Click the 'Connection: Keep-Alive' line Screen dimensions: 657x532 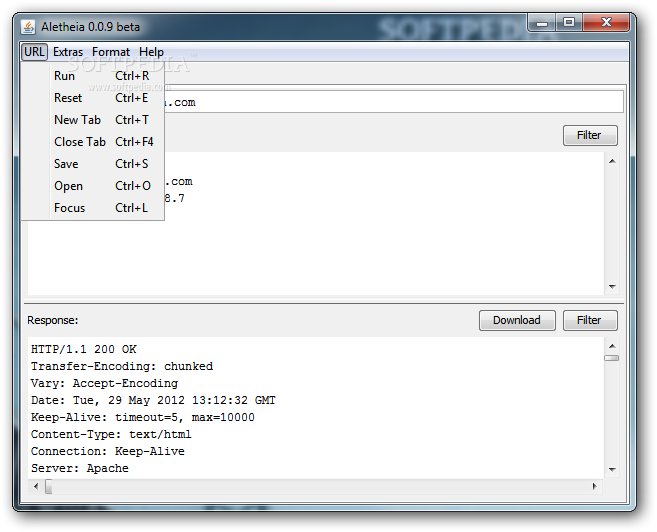coord(108,452)
